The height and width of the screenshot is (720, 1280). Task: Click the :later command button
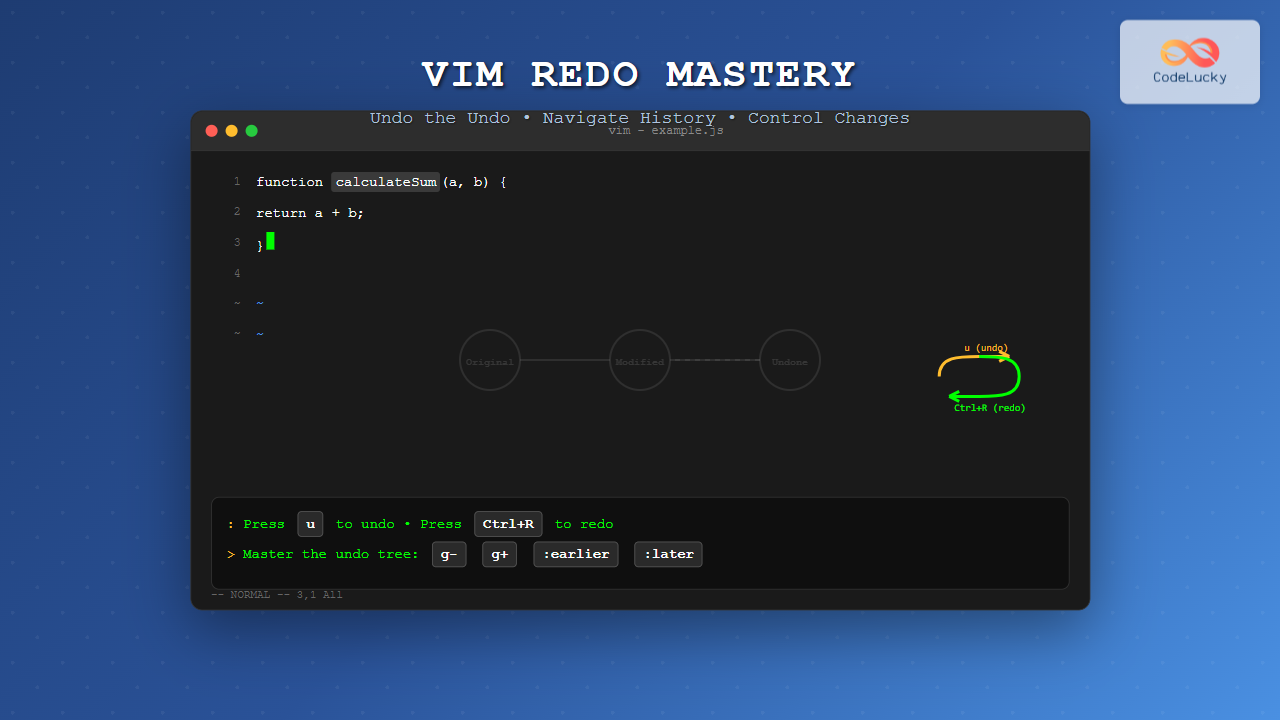[x=668, y=554]
